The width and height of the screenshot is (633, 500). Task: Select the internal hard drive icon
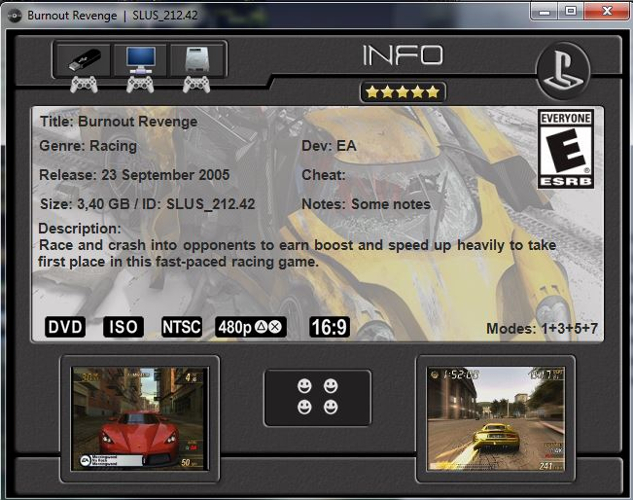point(197,60)
